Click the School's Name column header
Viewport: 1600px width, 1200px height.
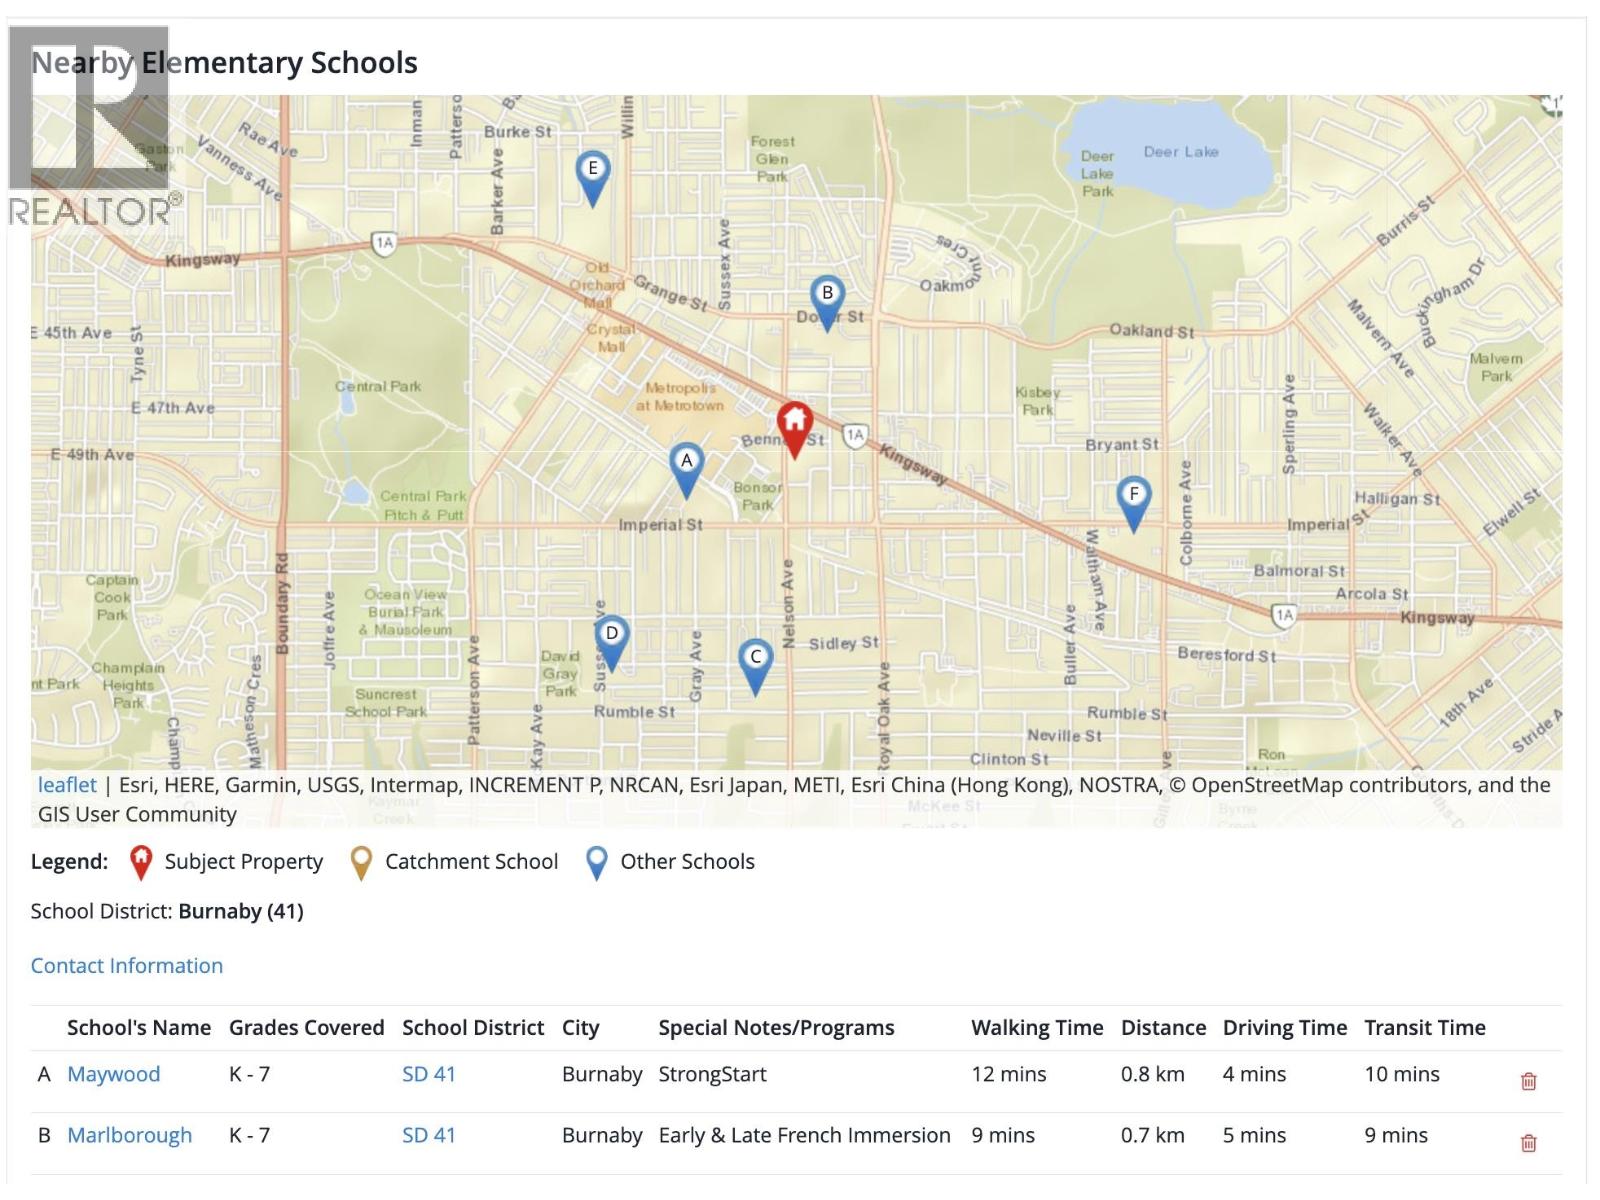(x=138, y=1028)
